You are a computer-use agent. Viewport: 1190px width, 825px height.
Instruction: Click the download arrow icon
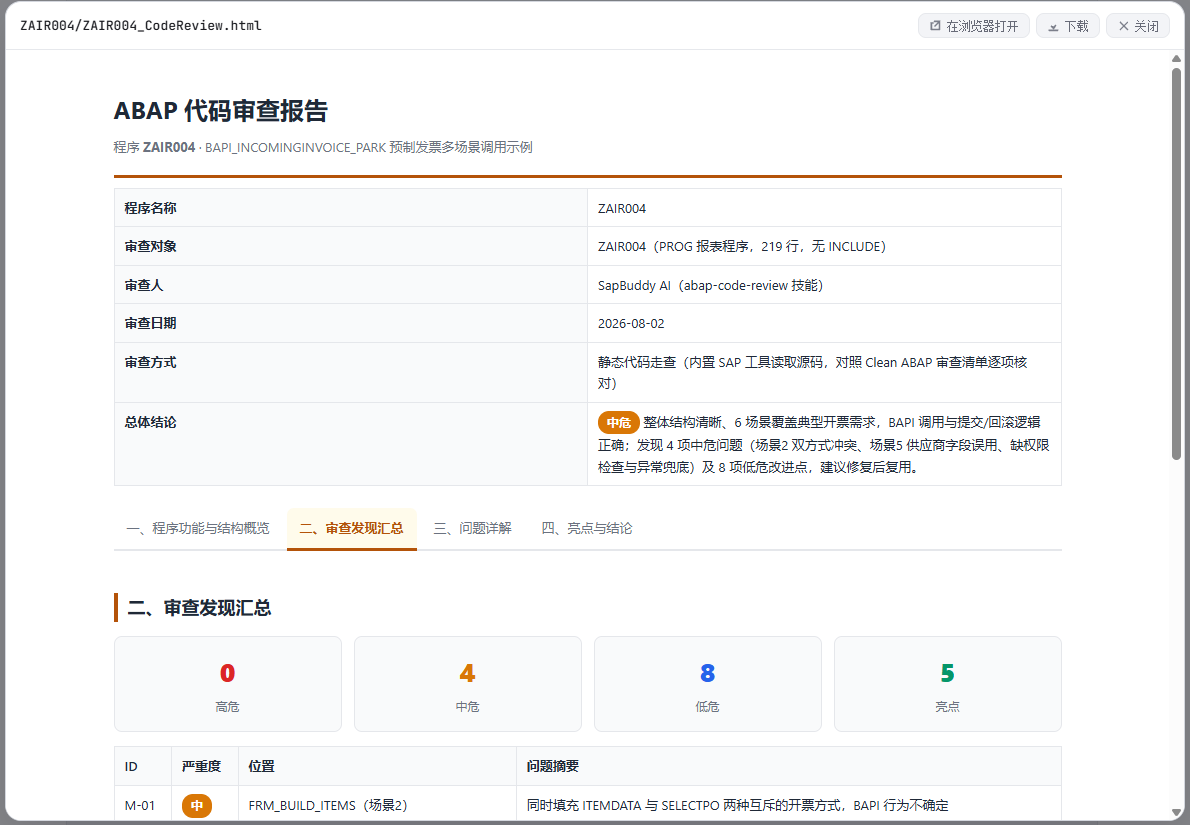1053,27
